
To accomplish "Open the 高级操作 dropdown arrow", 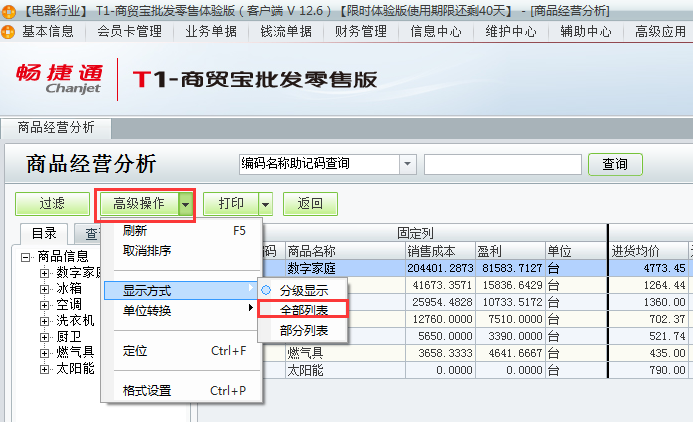I will click(186, 204).
